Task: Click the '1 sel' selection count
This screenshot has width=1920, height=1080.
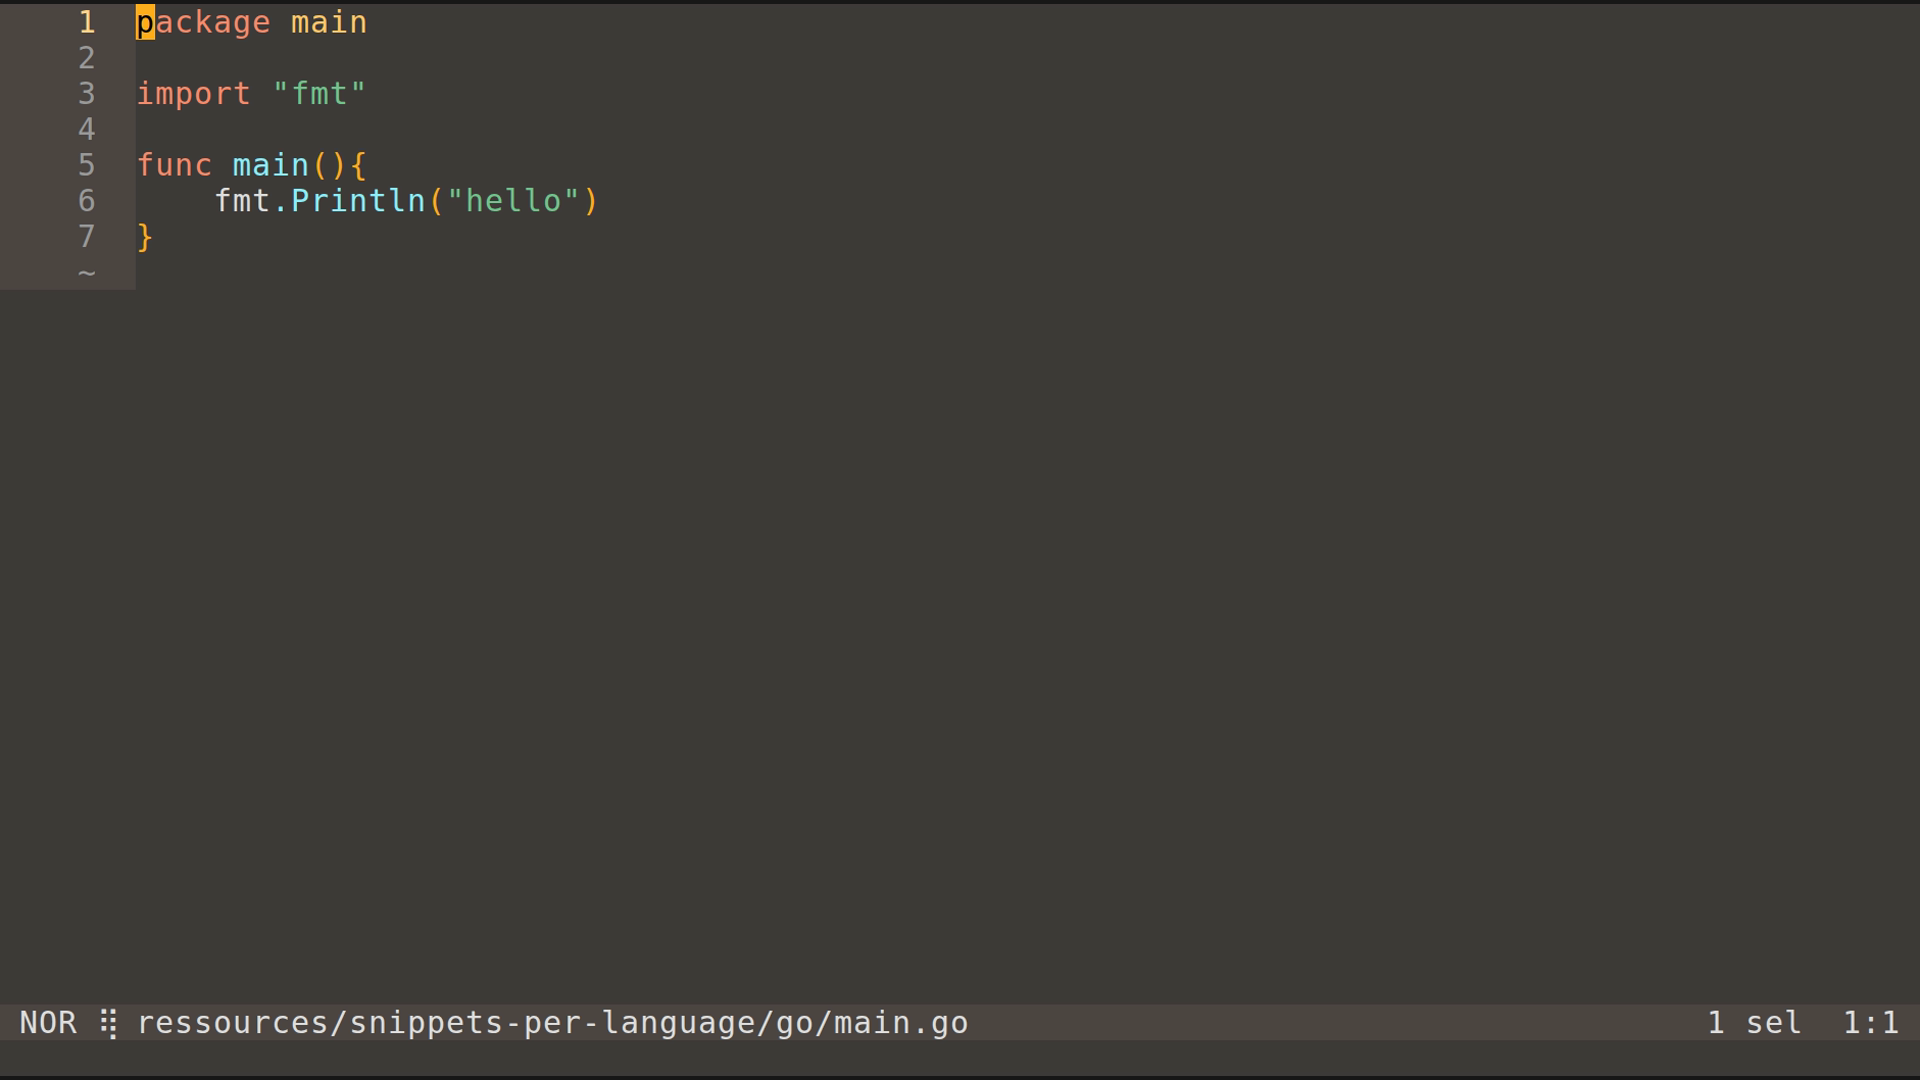Action: coord(1754,1023)
